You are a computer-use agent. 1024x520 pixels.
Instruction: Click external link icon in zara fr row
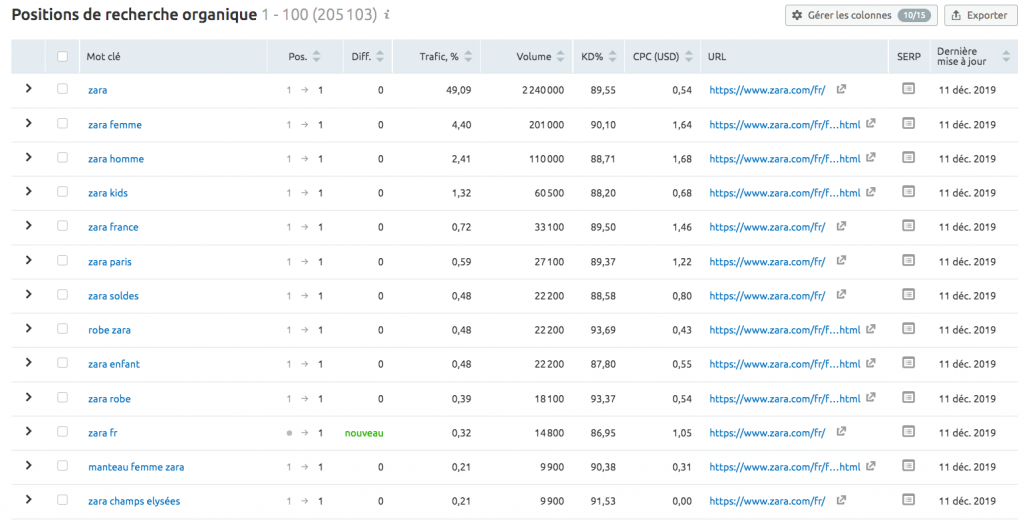click(x=841, y=431)
